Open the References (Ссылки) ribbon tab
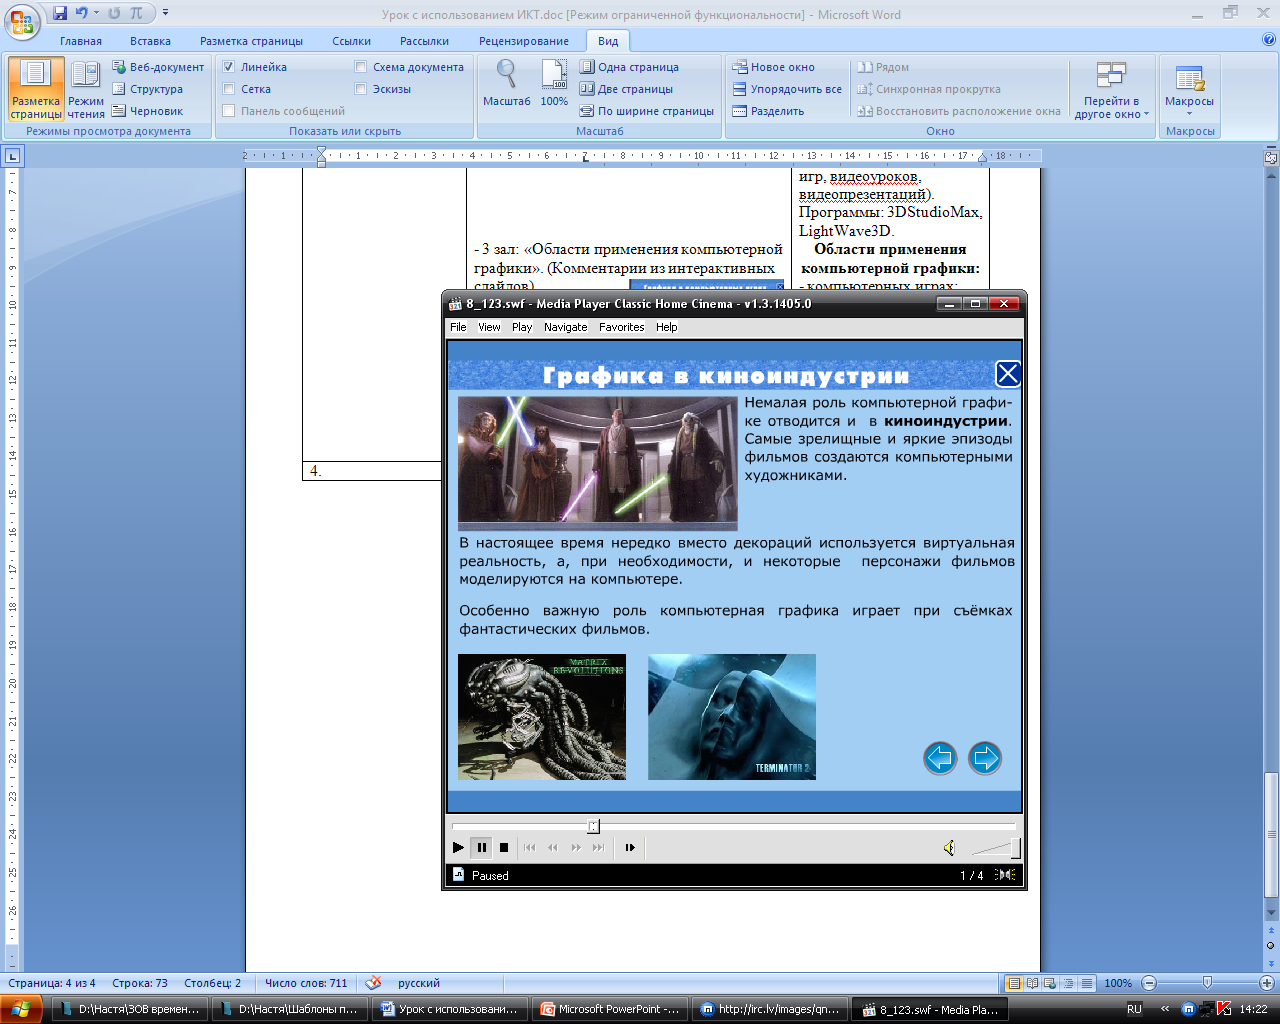1280x1024 pixels. 351,41
